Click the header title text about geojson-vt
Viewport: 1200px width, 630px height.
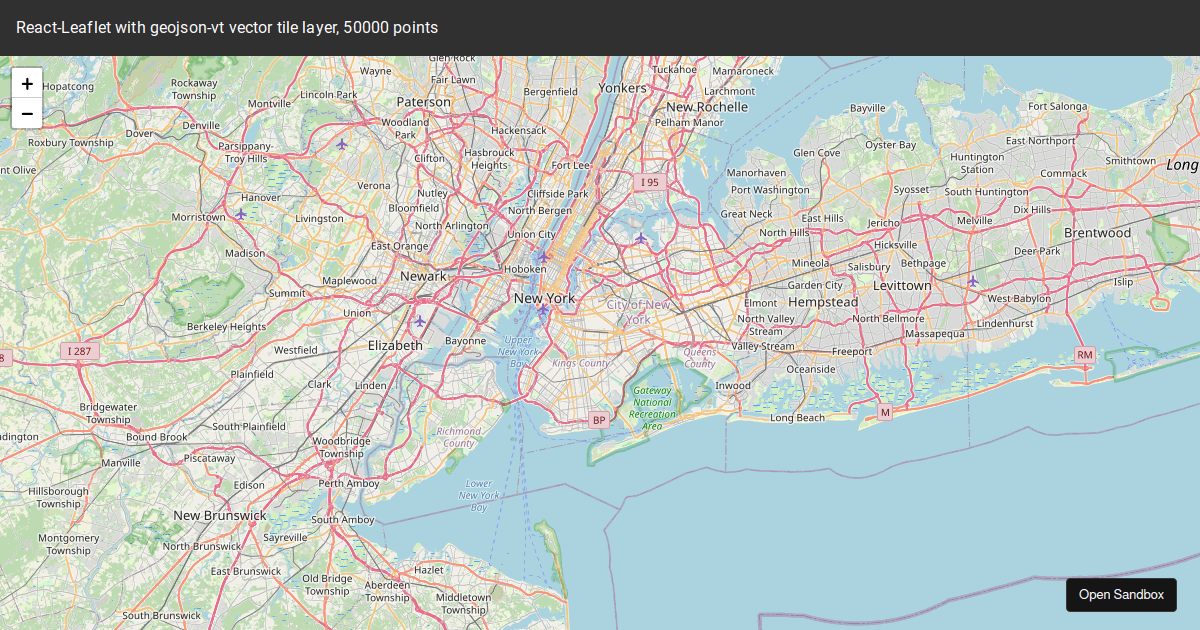point(227,28)
